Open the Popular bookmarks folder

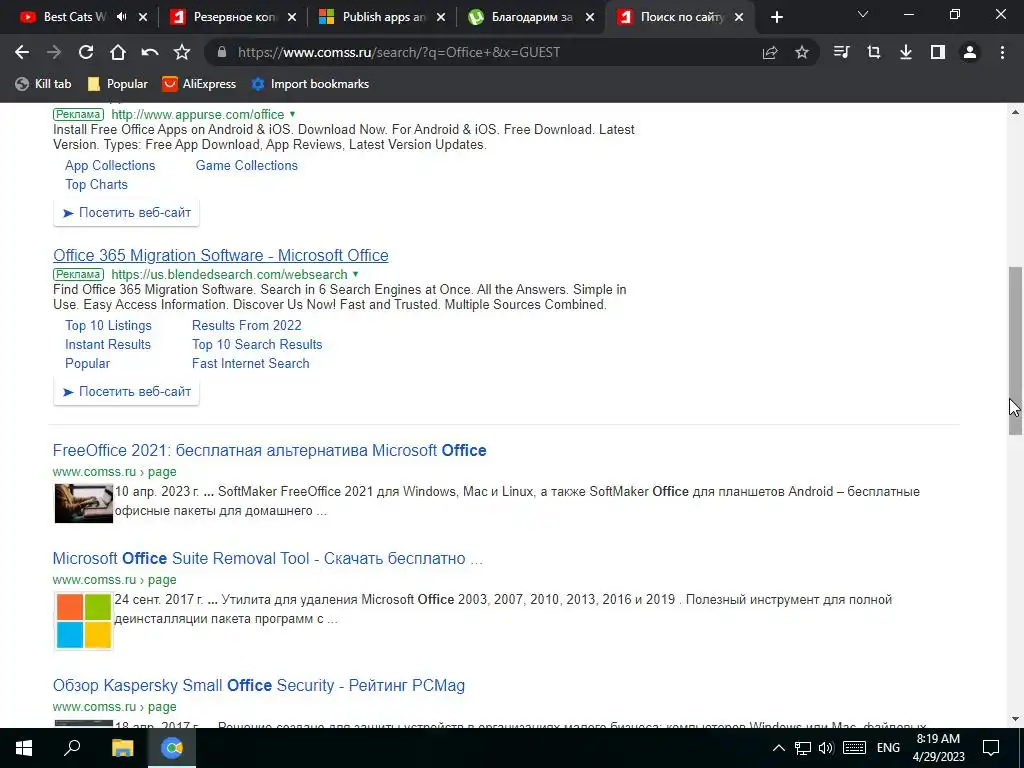[x=118, y=84]
